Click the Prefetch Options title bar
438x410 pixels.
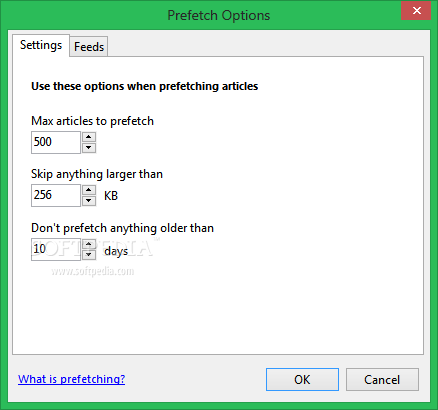coord(219,15)
